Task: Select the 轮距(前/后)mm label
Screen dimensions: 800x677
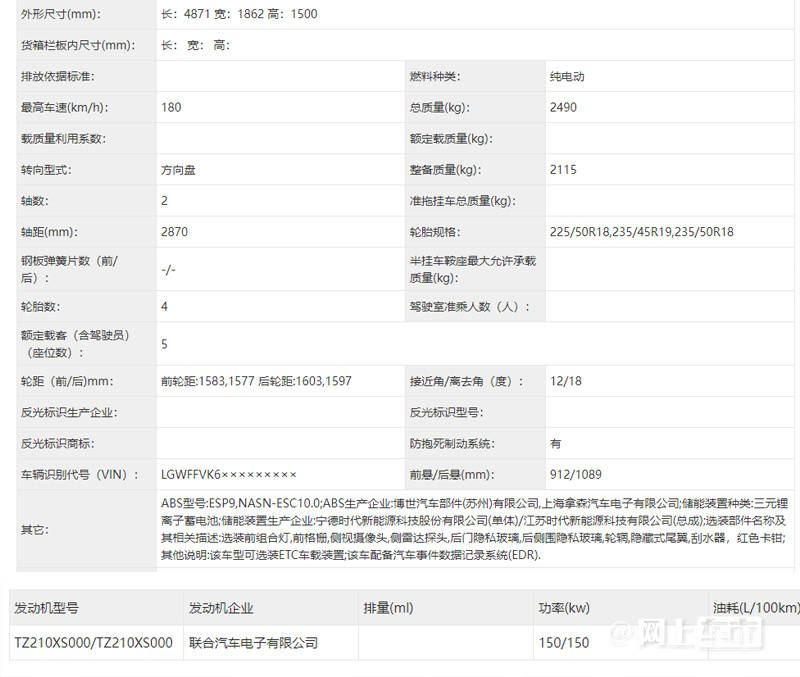Action: (x=67, y=381)
